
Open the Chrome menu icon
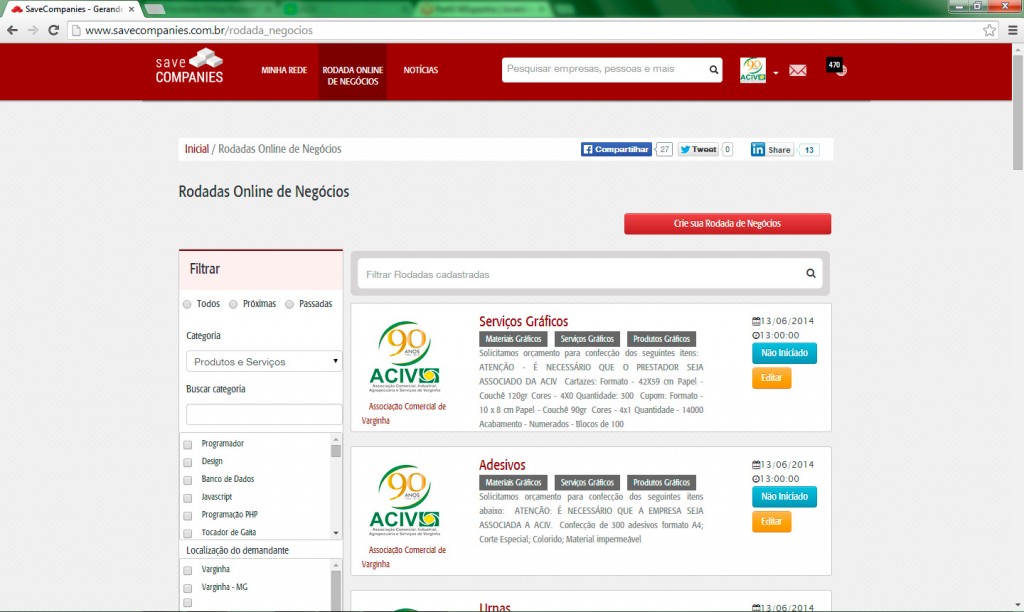coord(1012,30)
